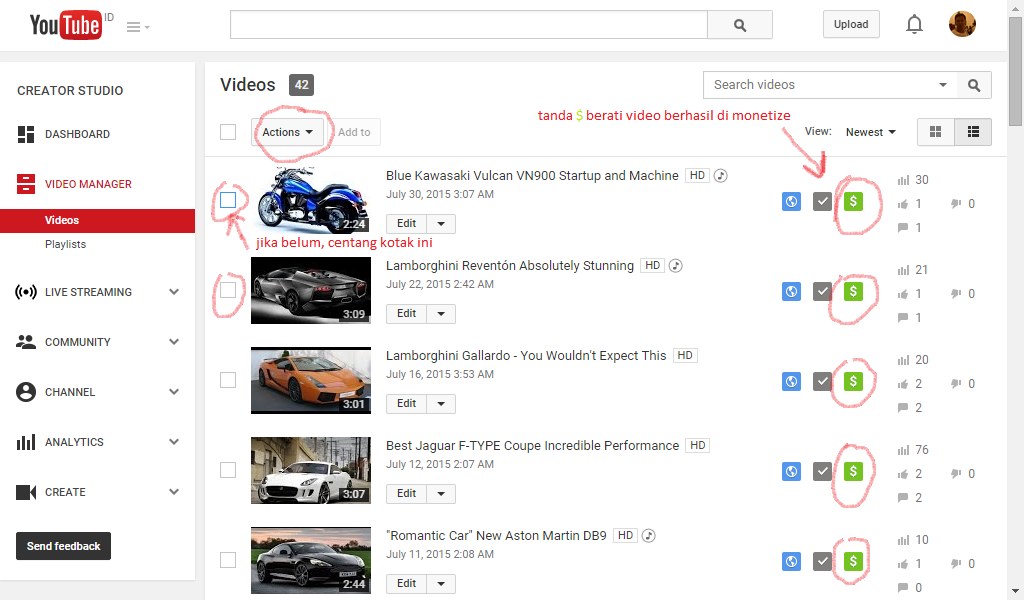Click the Search videos magnifier button
Viewport: 1024px width, 600px height.
974,85
